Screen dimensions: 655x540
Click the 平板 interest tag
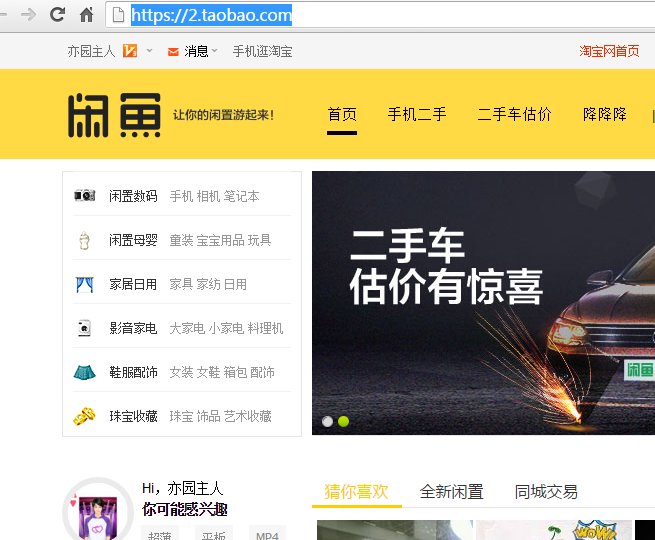(213, 534)
